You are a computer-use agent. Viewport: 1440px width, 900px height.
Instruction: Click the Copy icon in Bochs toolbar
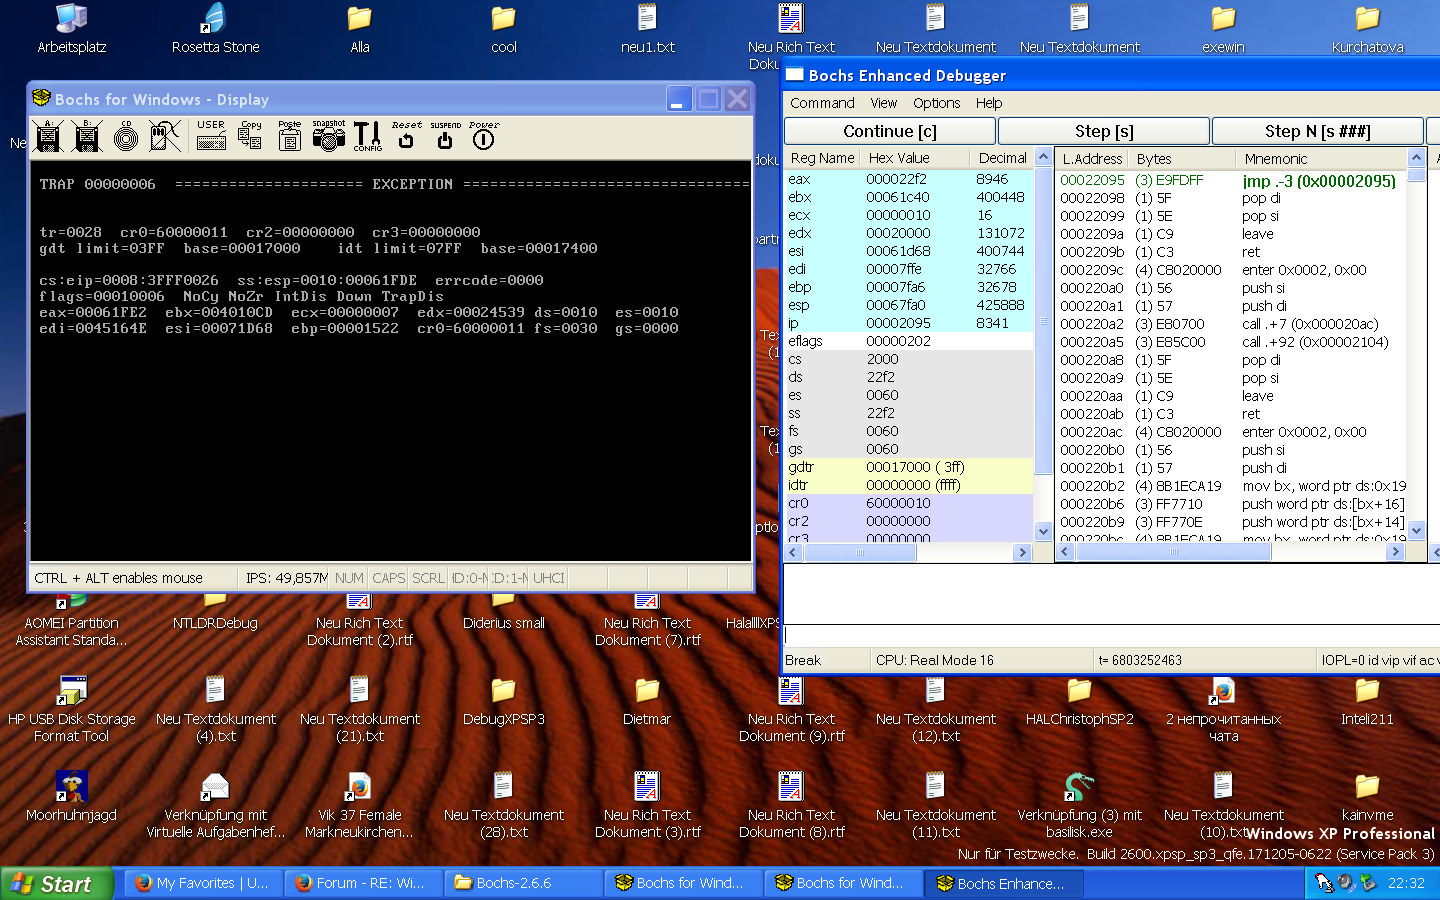coord(250,136)
